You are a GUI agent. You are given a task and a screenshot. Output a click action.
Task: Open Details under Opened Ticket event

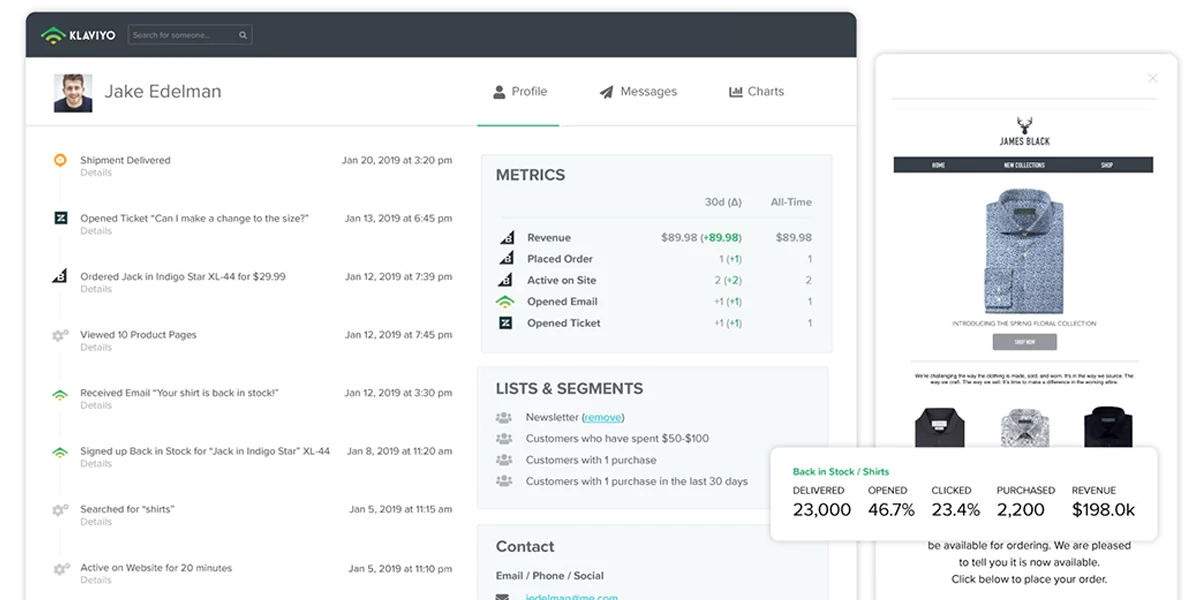(96, 231)
